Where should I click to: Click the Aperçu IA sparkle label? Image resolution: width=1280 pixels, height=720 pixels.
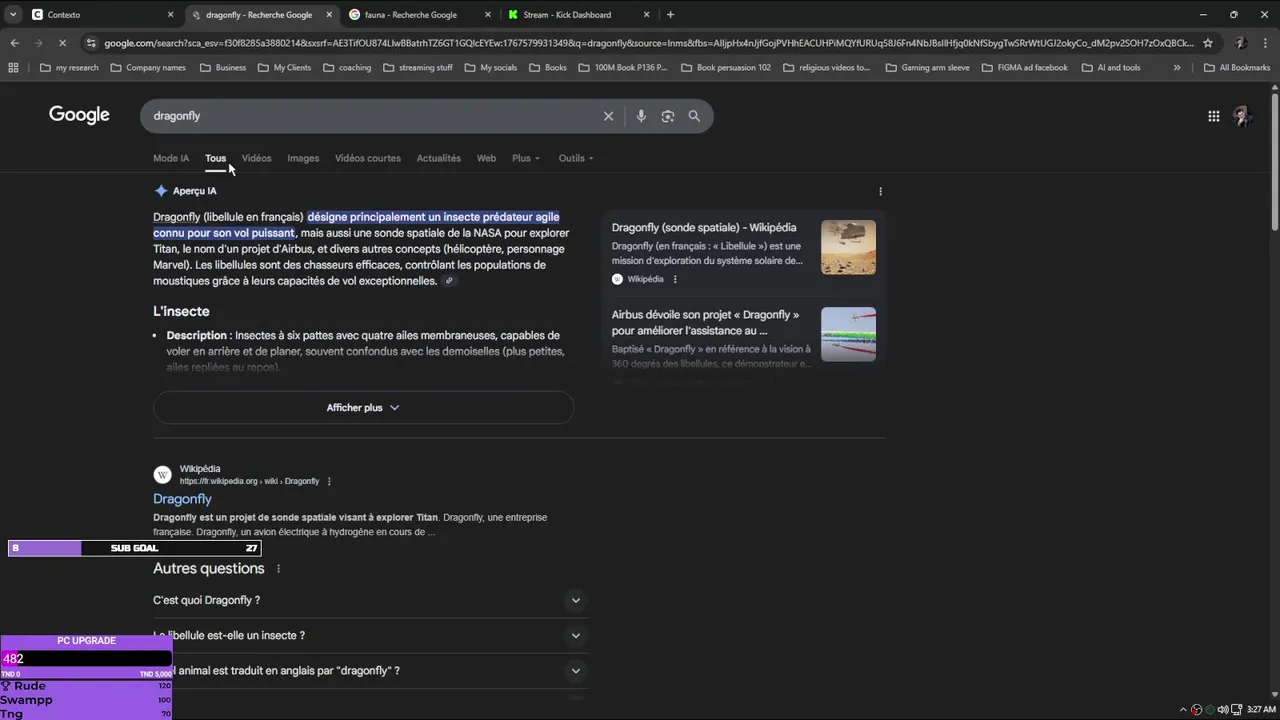(185, 191)
